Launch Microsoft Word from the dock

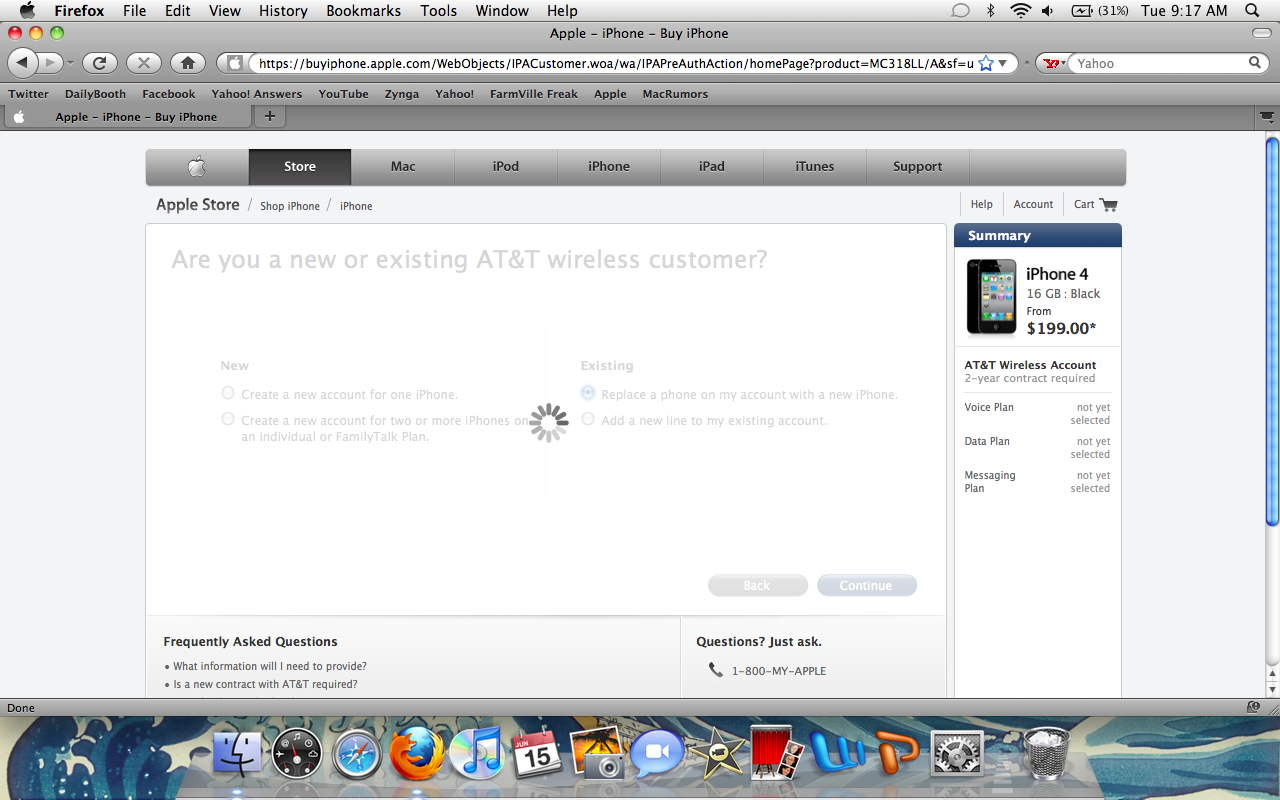836,753
